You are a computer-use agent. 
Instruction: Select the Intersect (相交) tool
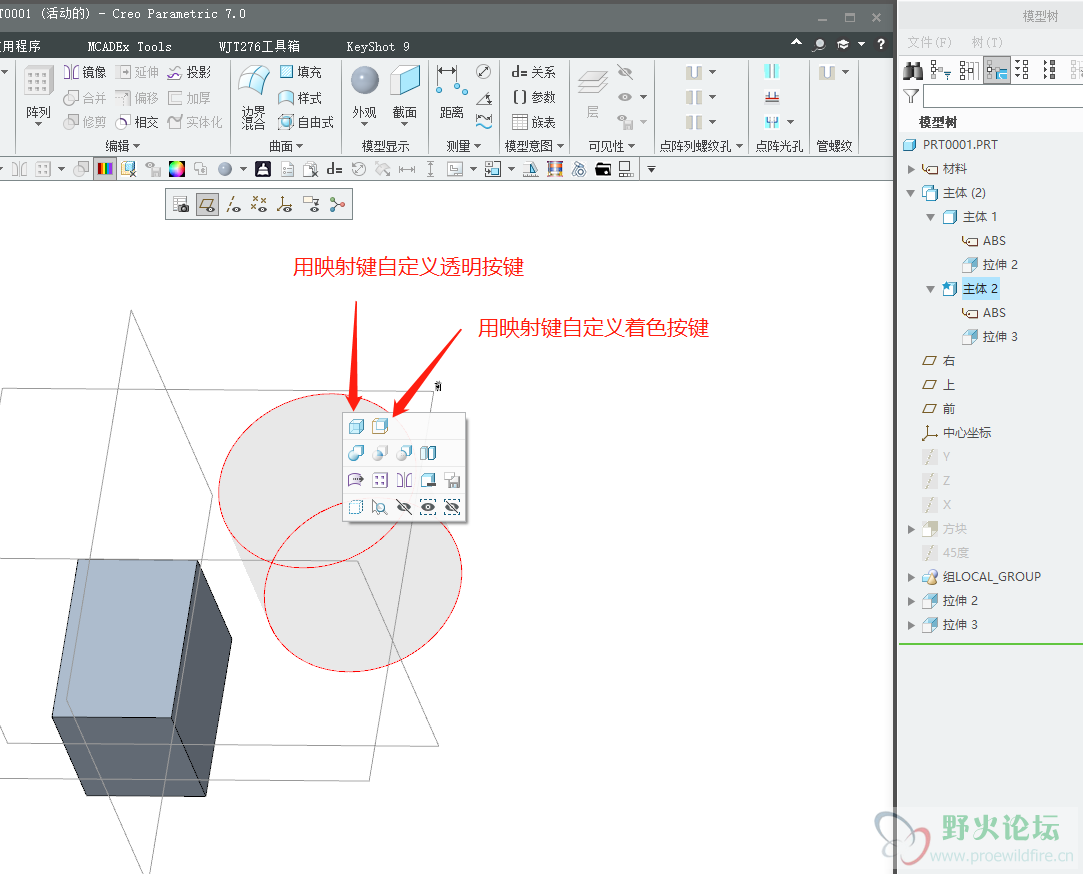(137, 122)
